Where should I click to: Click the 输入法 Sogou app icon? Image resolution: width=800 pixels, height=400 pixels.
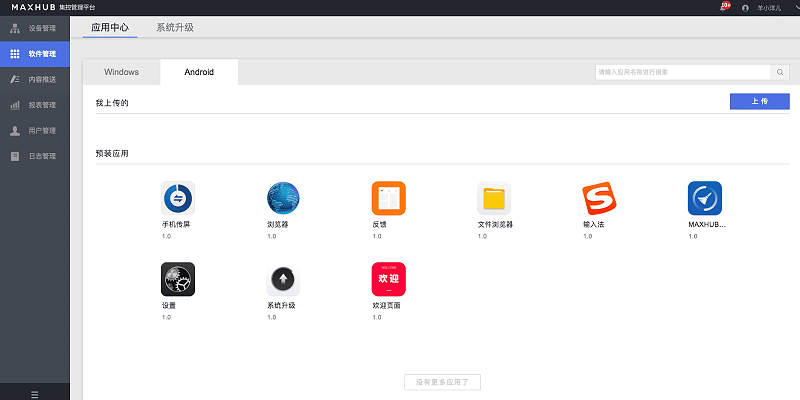point(599,197)
